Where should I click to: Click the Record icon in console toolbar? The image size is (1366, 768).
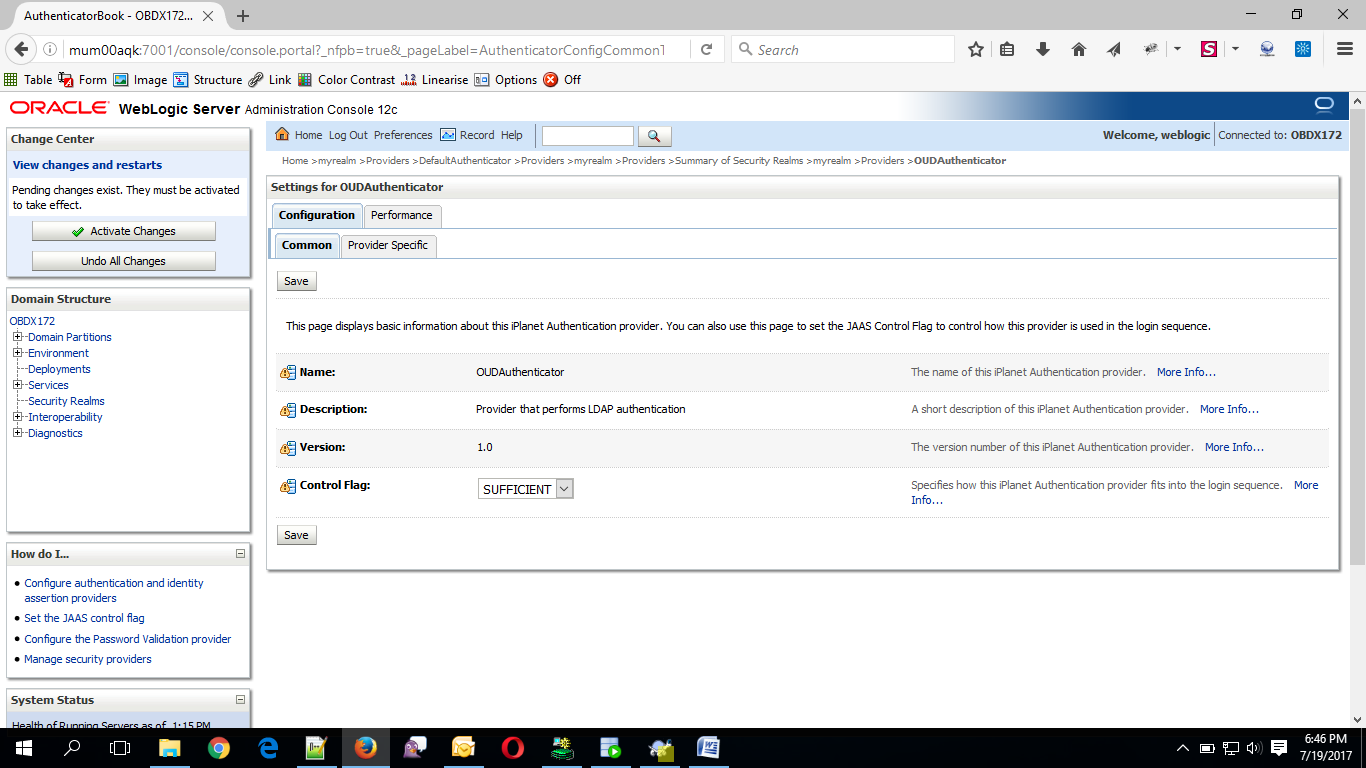point(448,135)
